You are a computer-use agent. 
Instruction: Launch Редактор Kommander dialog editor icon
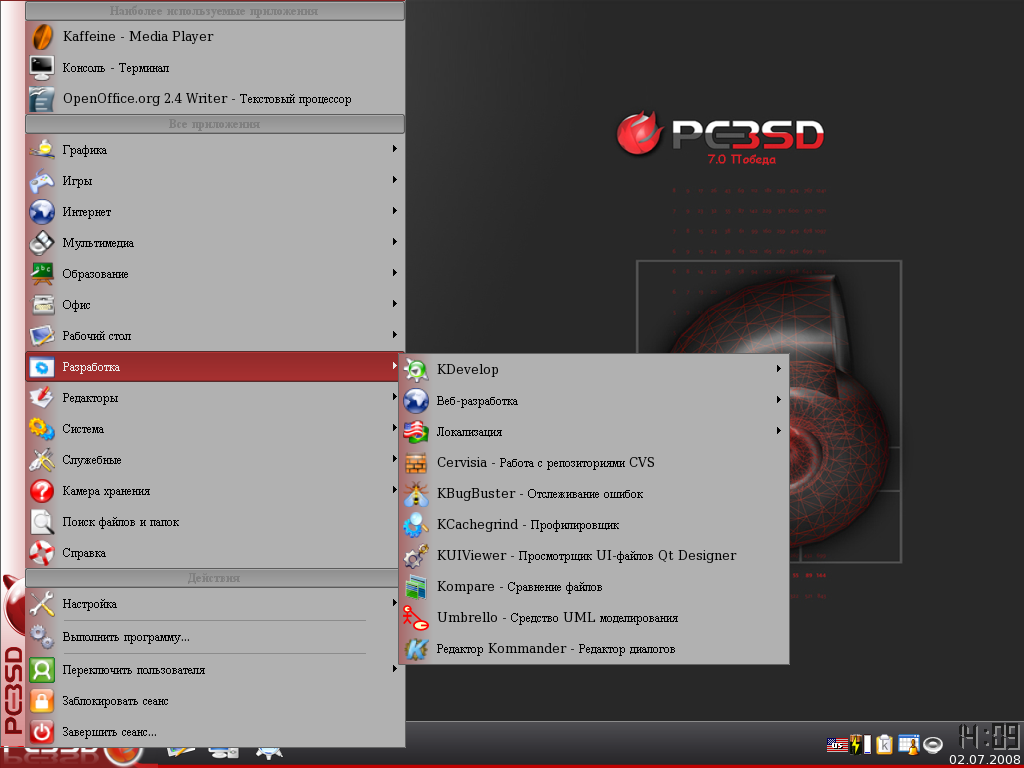[415, 649]
